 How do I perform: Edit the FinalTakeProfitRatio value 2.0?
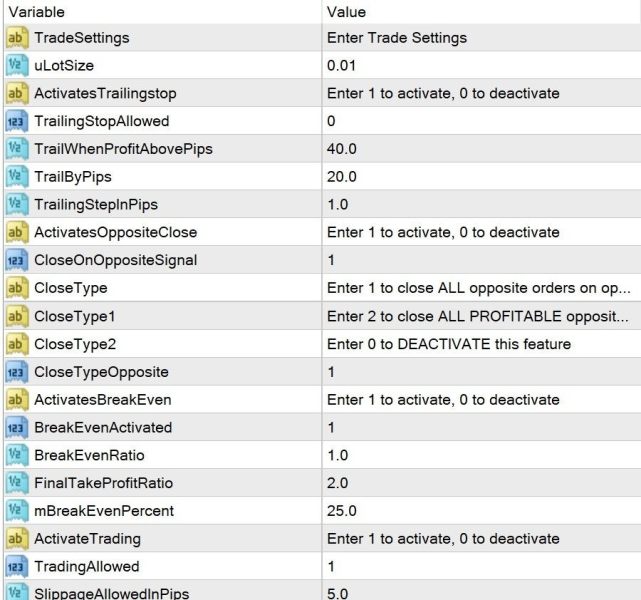(480, 483)
